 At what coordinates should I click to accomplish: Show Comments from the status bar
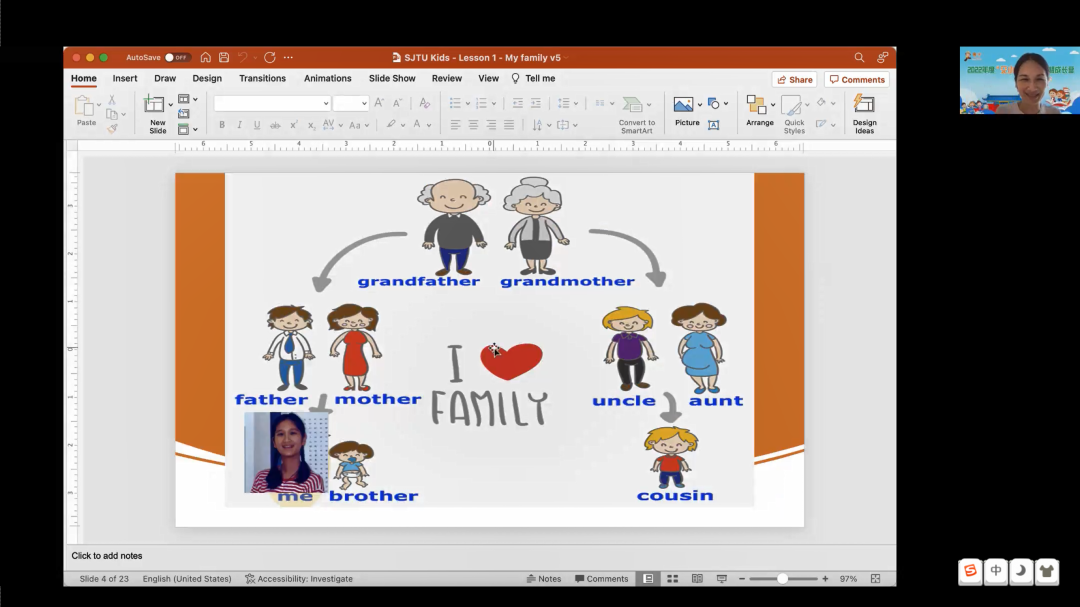601,579
